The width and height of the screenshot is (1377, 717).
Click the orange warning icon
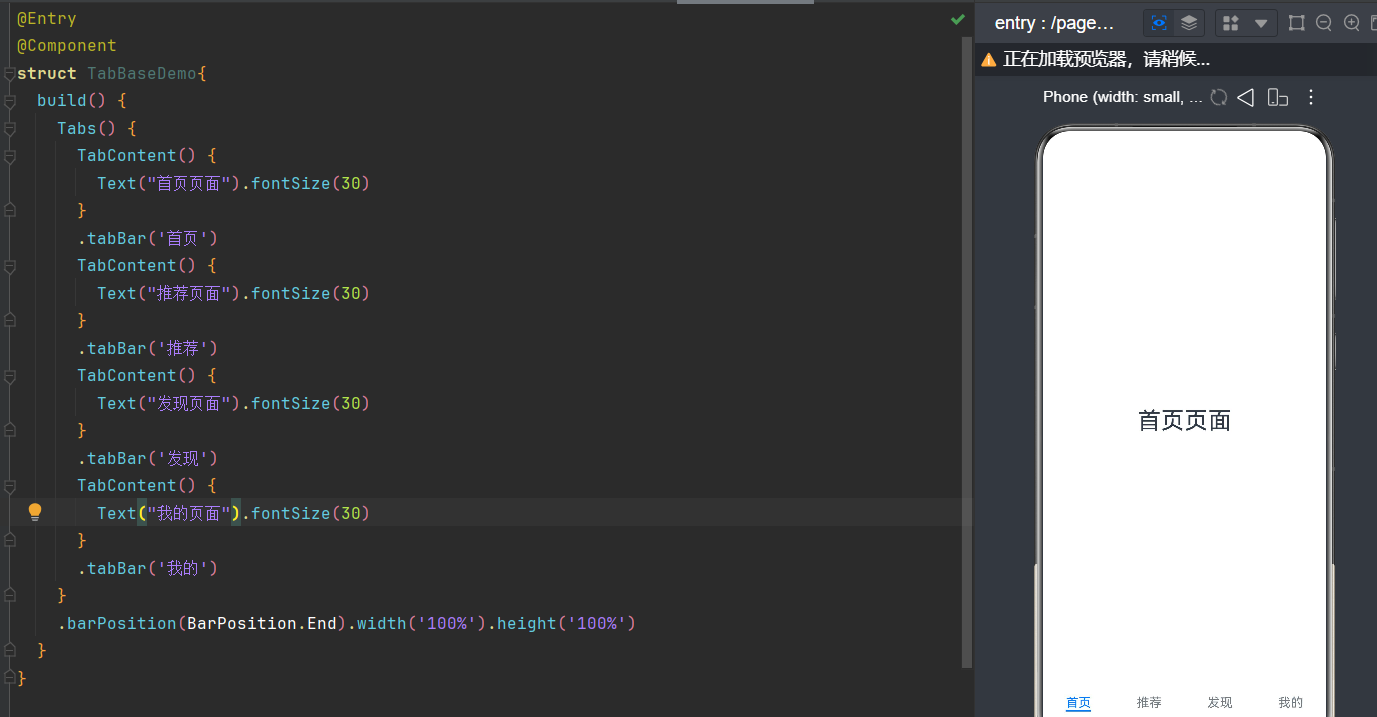coord(989,60)
